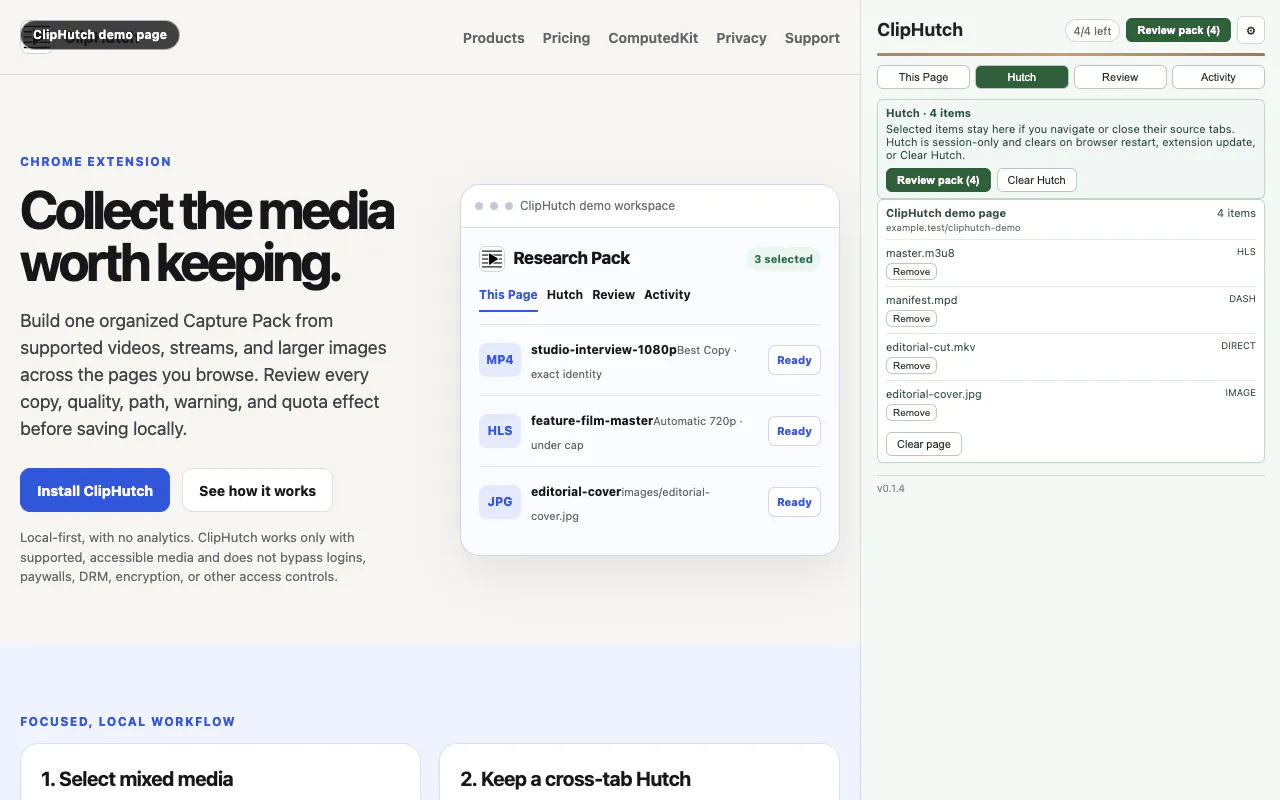Click the FOCUSED, LOCAL WORKFLOW label
The width and height of the screenshot is (1280, 800).
click(x=128, y=722)
